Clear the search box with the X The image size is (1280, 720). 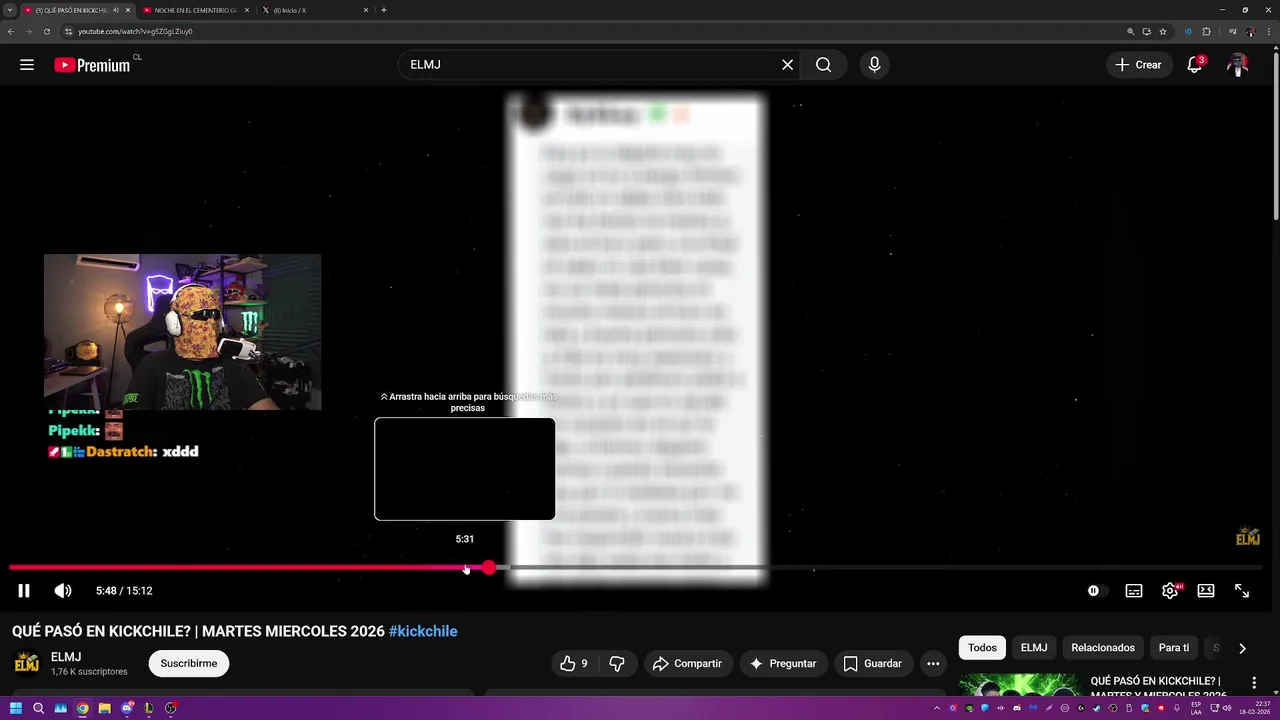coord(787,65)
